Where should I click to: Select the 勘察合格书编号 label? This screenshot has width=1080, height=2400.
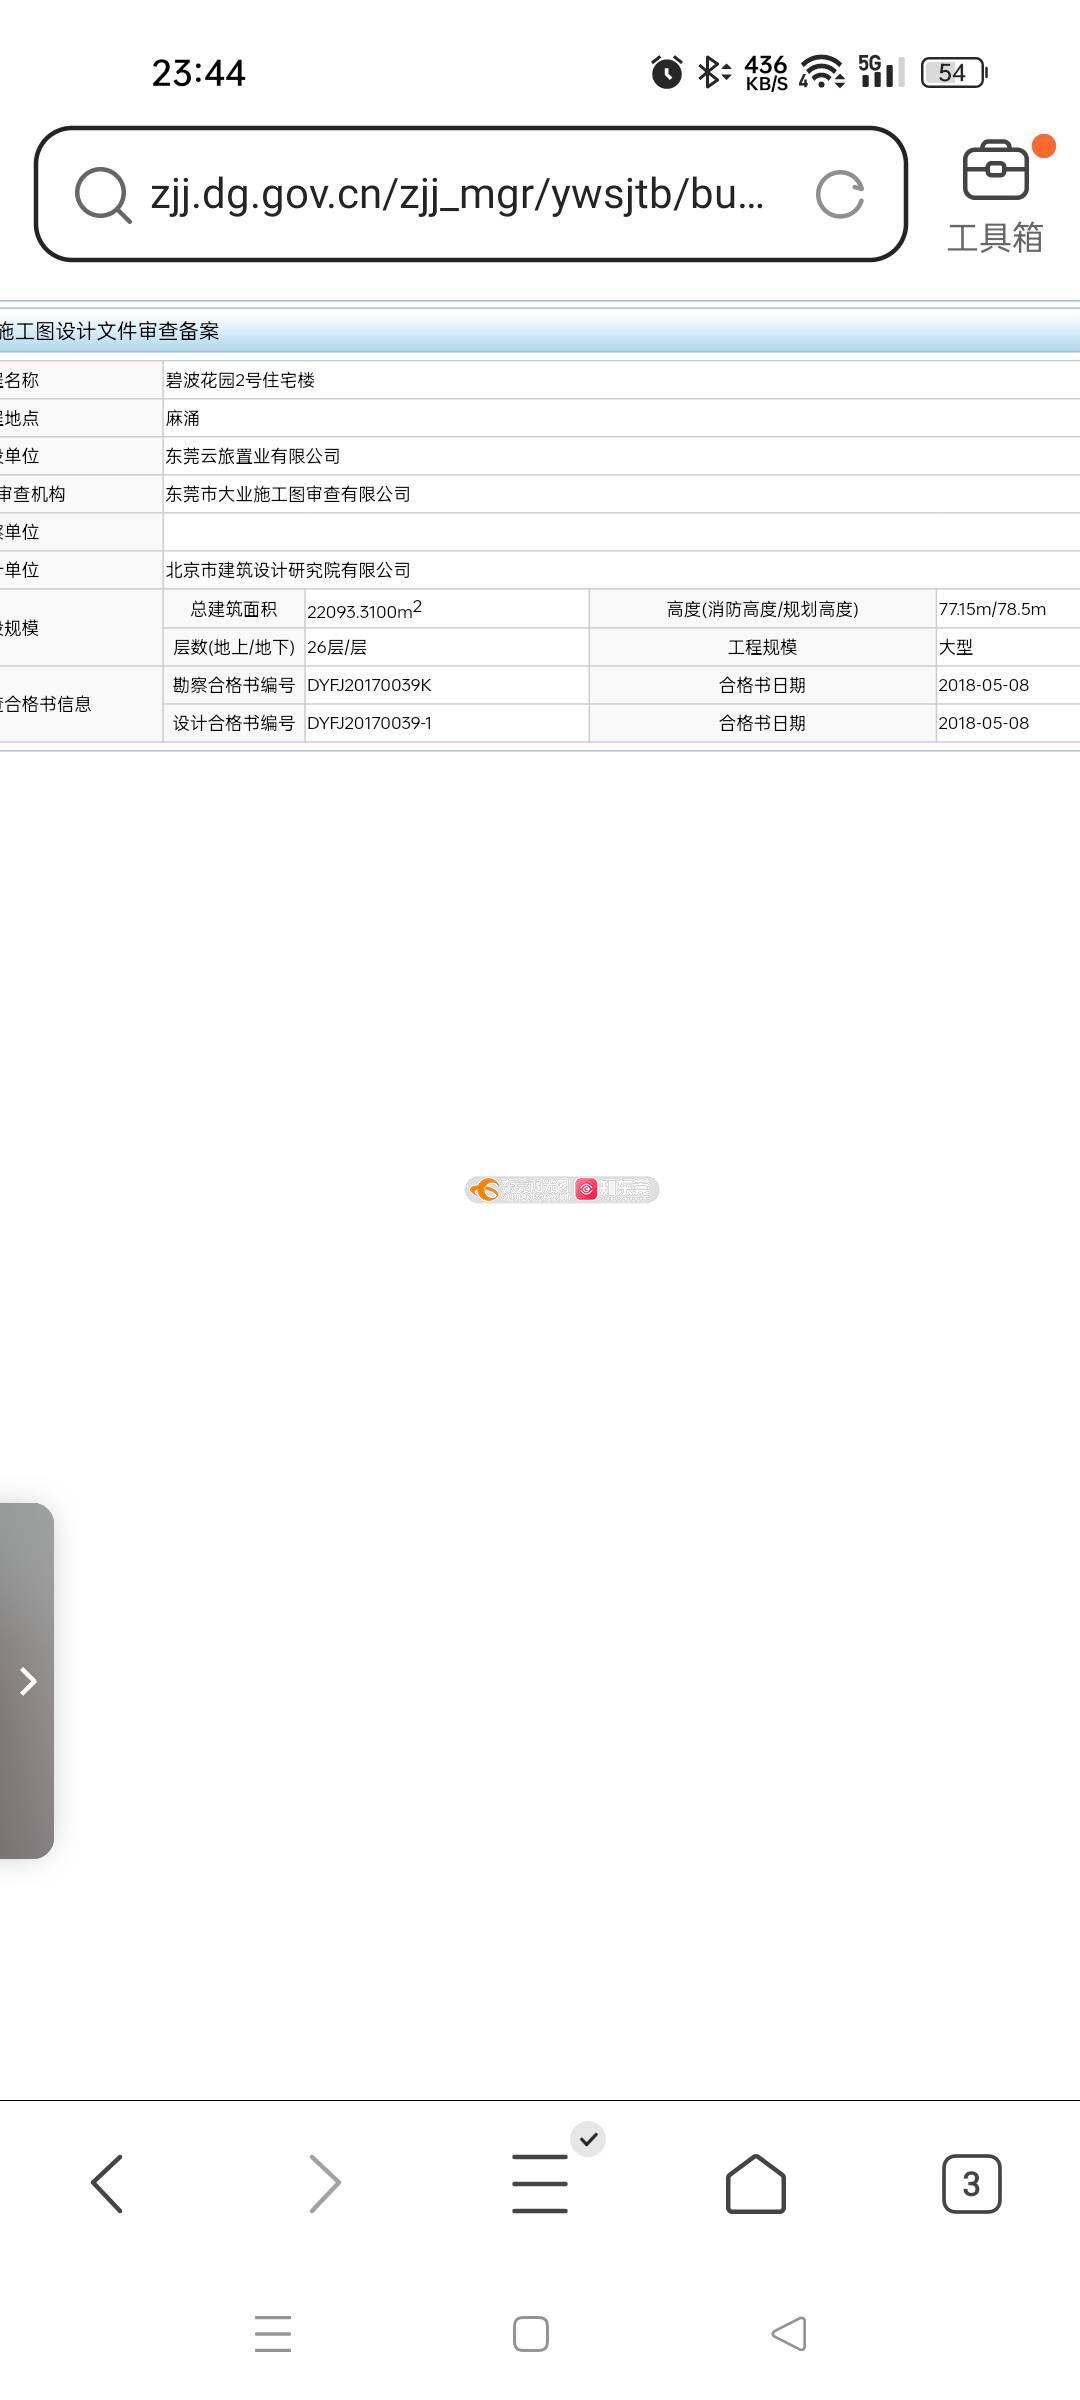[234, 685]
